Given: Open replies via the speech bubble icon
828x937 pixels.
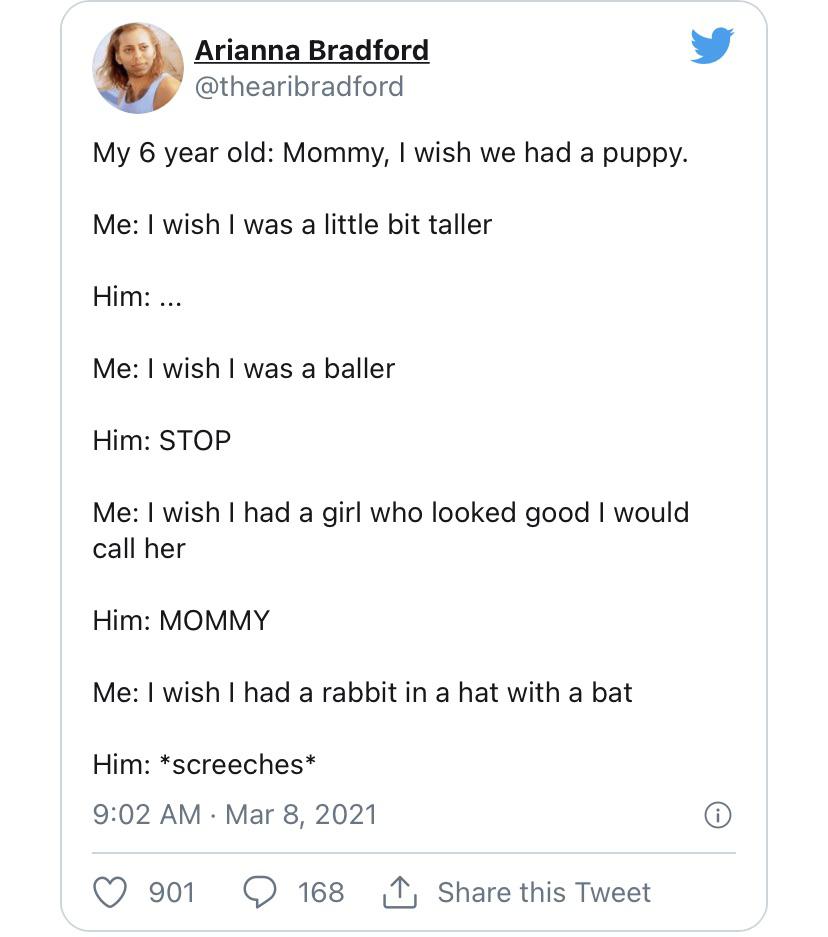Looking at the screenshot, I should (261, 892).
